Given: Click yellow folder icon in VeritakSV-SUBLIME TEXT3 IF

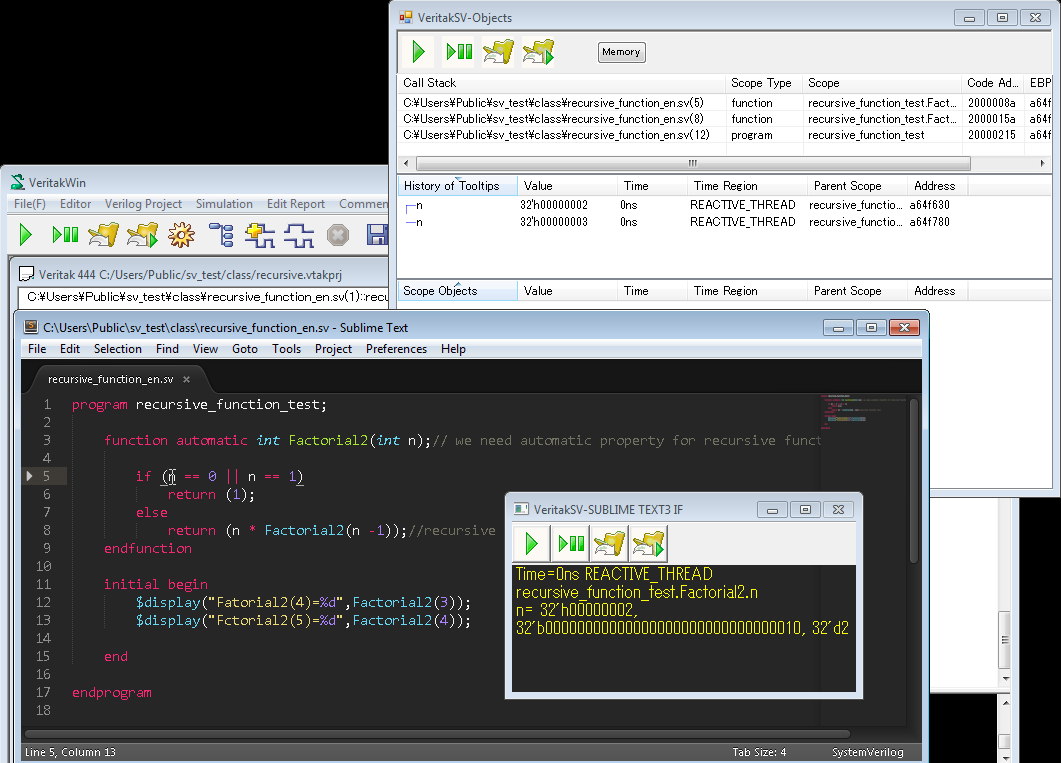Looking at the screenshot, I should coord(609,543).
